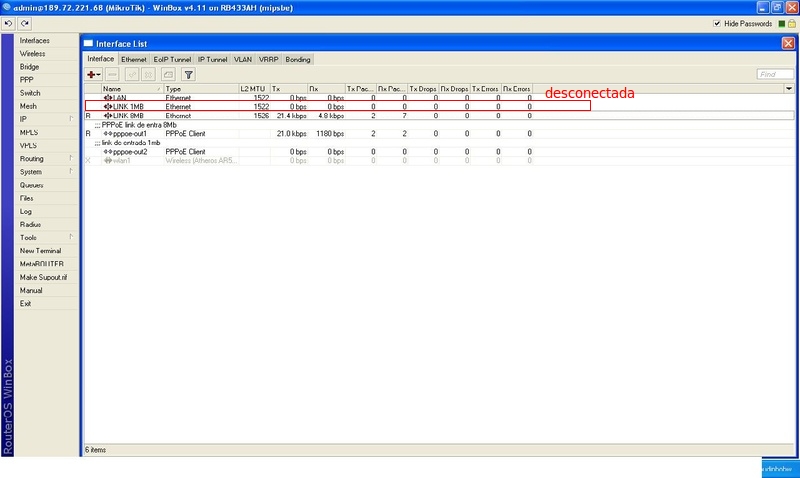This screenshot has height=478, width=800.
Task: Click the 1180 bps Rx value
Action: pyautogui.click(x=330, y=134)
